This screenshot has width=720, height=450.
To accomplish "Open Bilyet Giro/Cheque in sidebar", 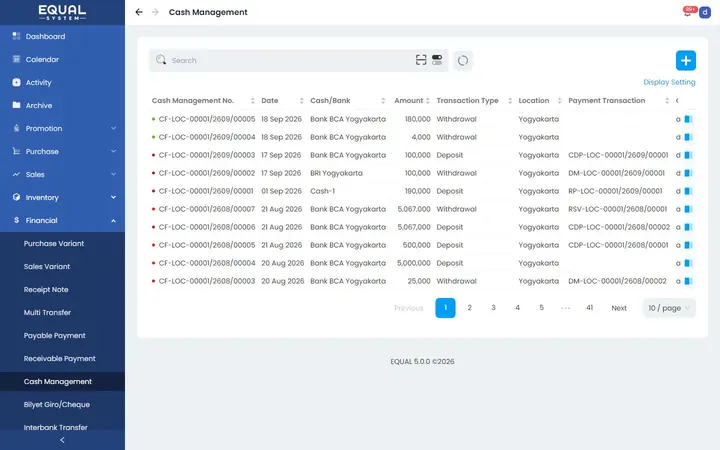I will click(x=56, y=404).
